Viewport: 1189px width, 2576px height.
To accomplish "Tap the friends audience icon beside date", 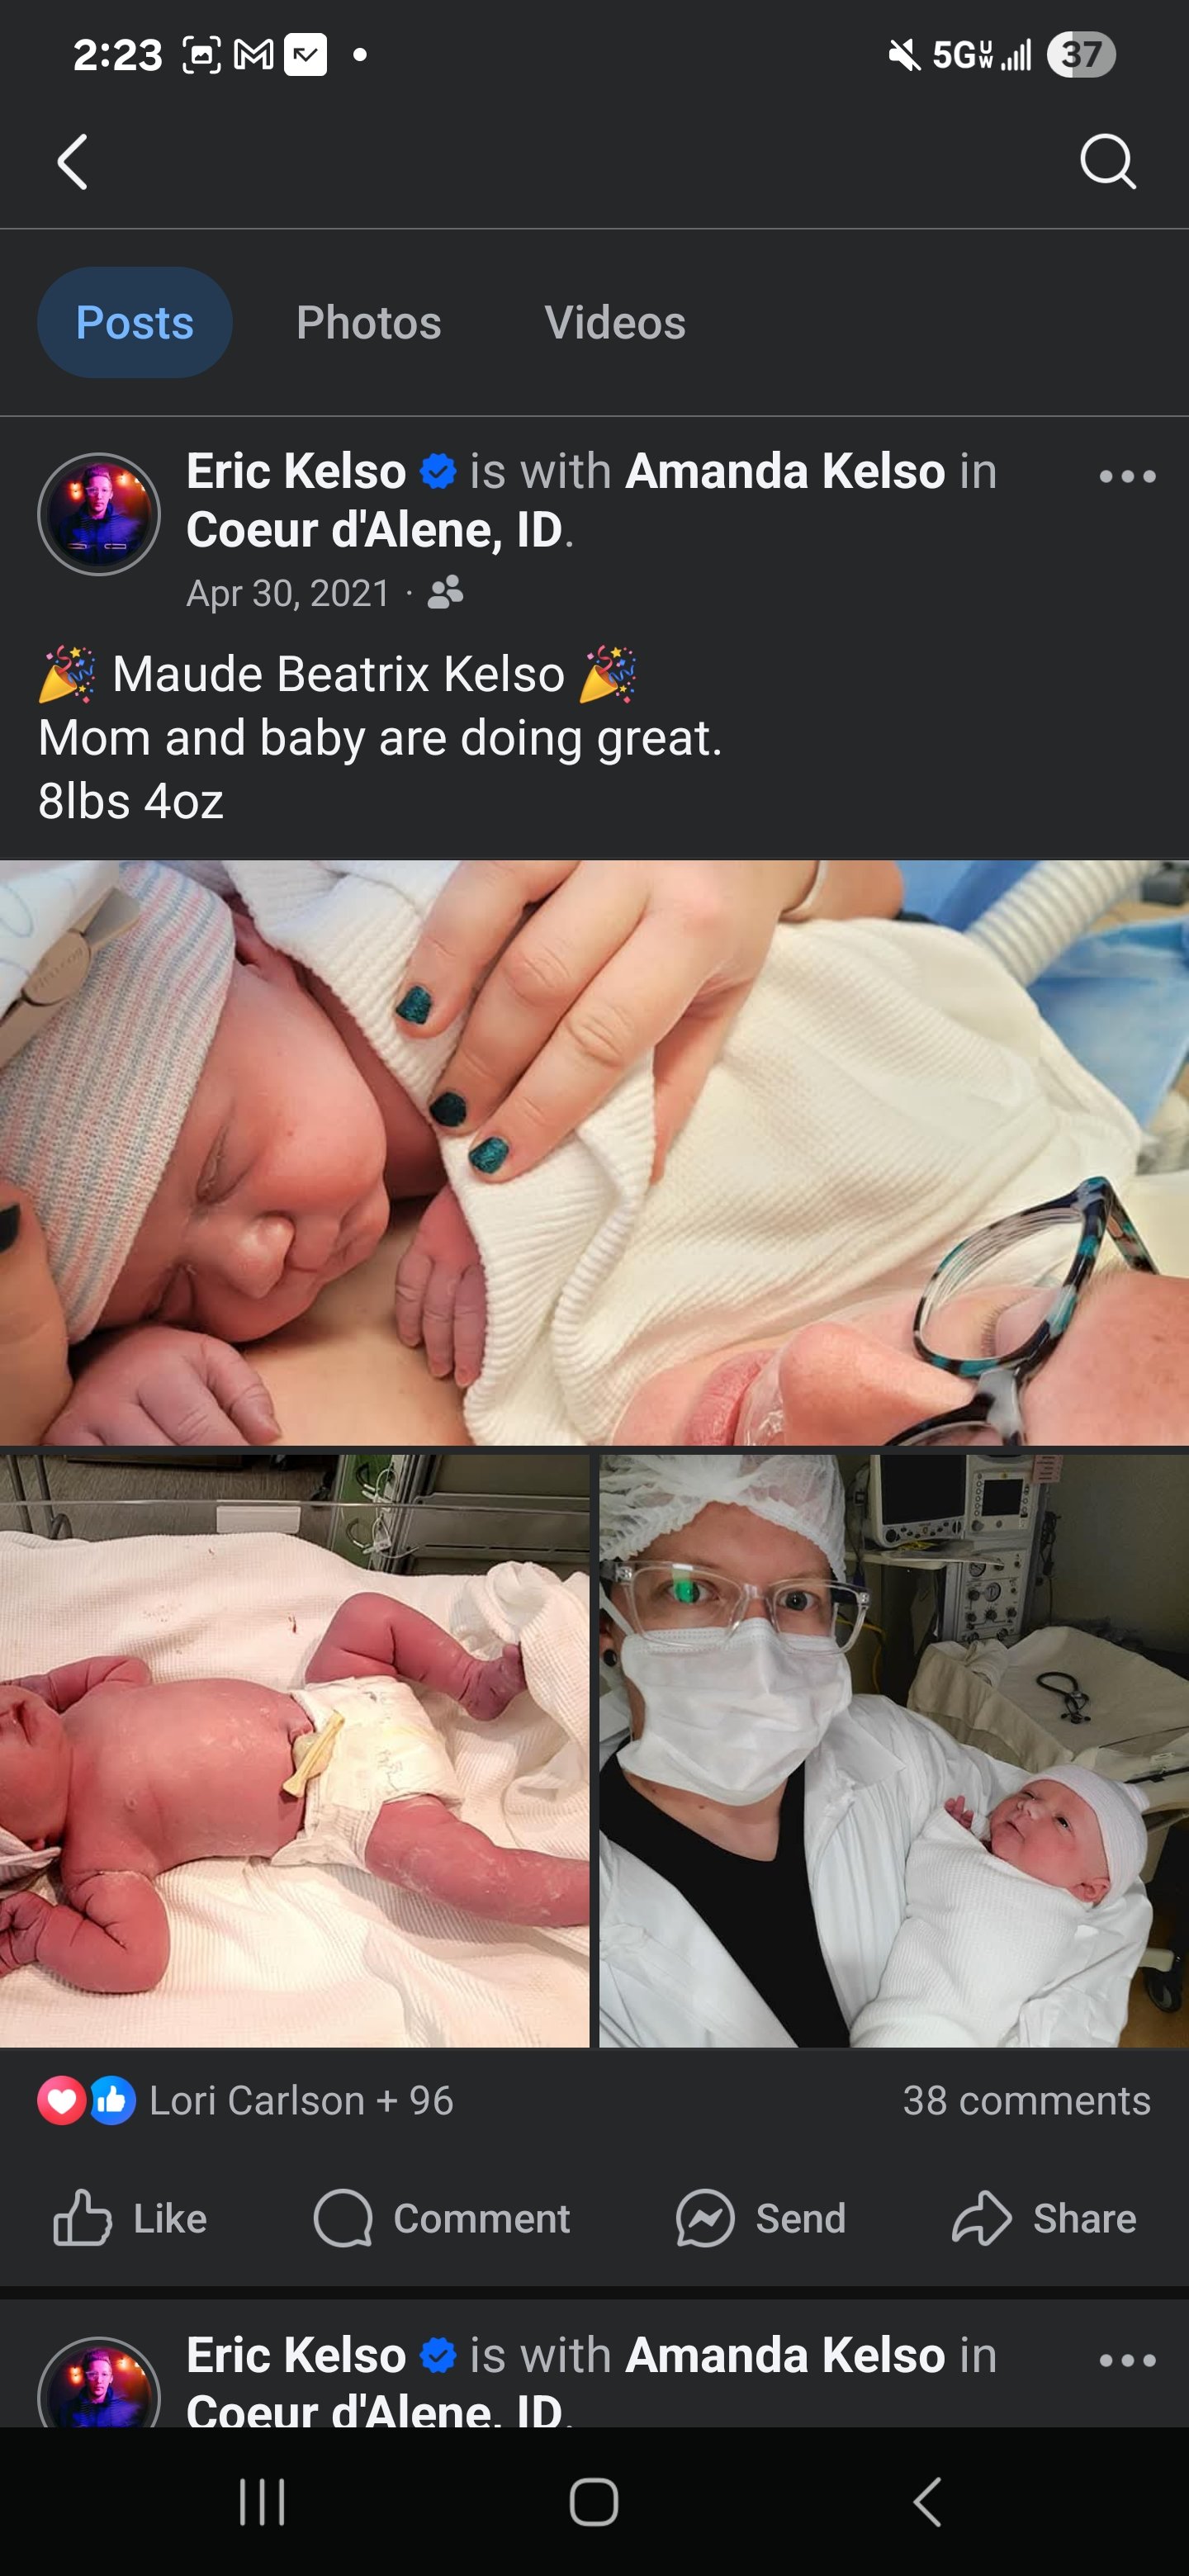I will (445, 593).
